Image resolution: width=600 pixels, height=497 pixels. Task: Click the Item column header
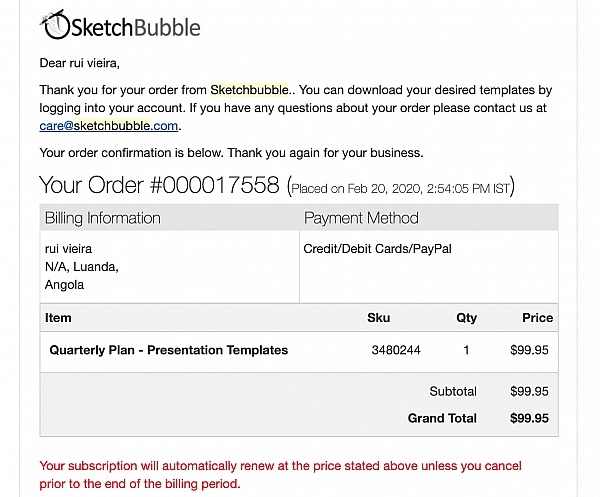pyautogui.click(x=58, y=318)
